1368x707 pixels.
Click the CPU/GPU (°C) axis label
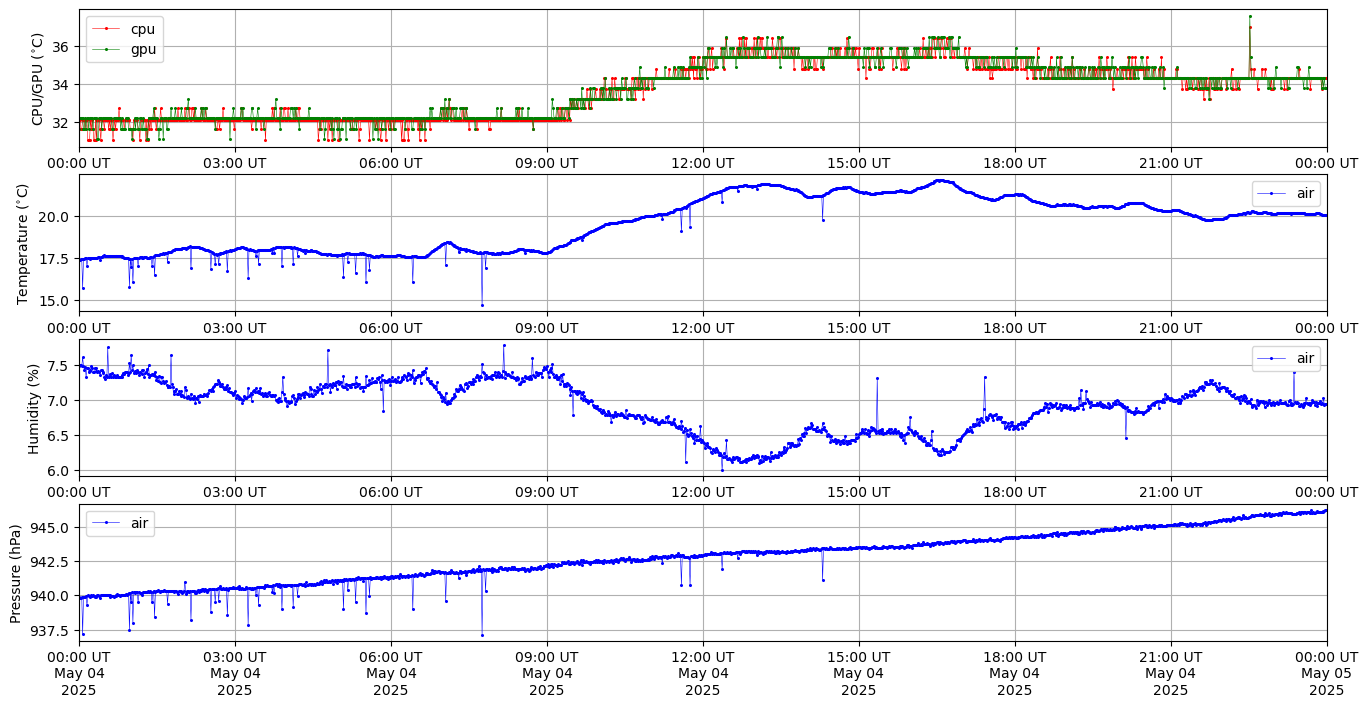[38, 79]
